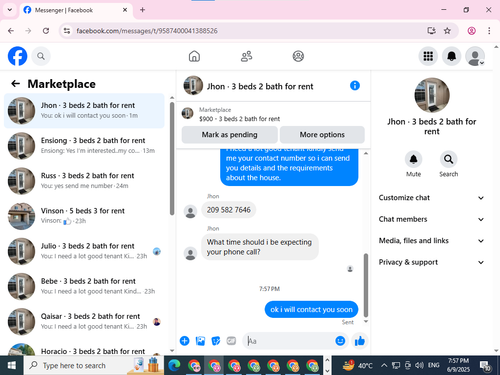500x375 pixels.
Task: Open more actions plus icon in composer
Action: point(185,341)
